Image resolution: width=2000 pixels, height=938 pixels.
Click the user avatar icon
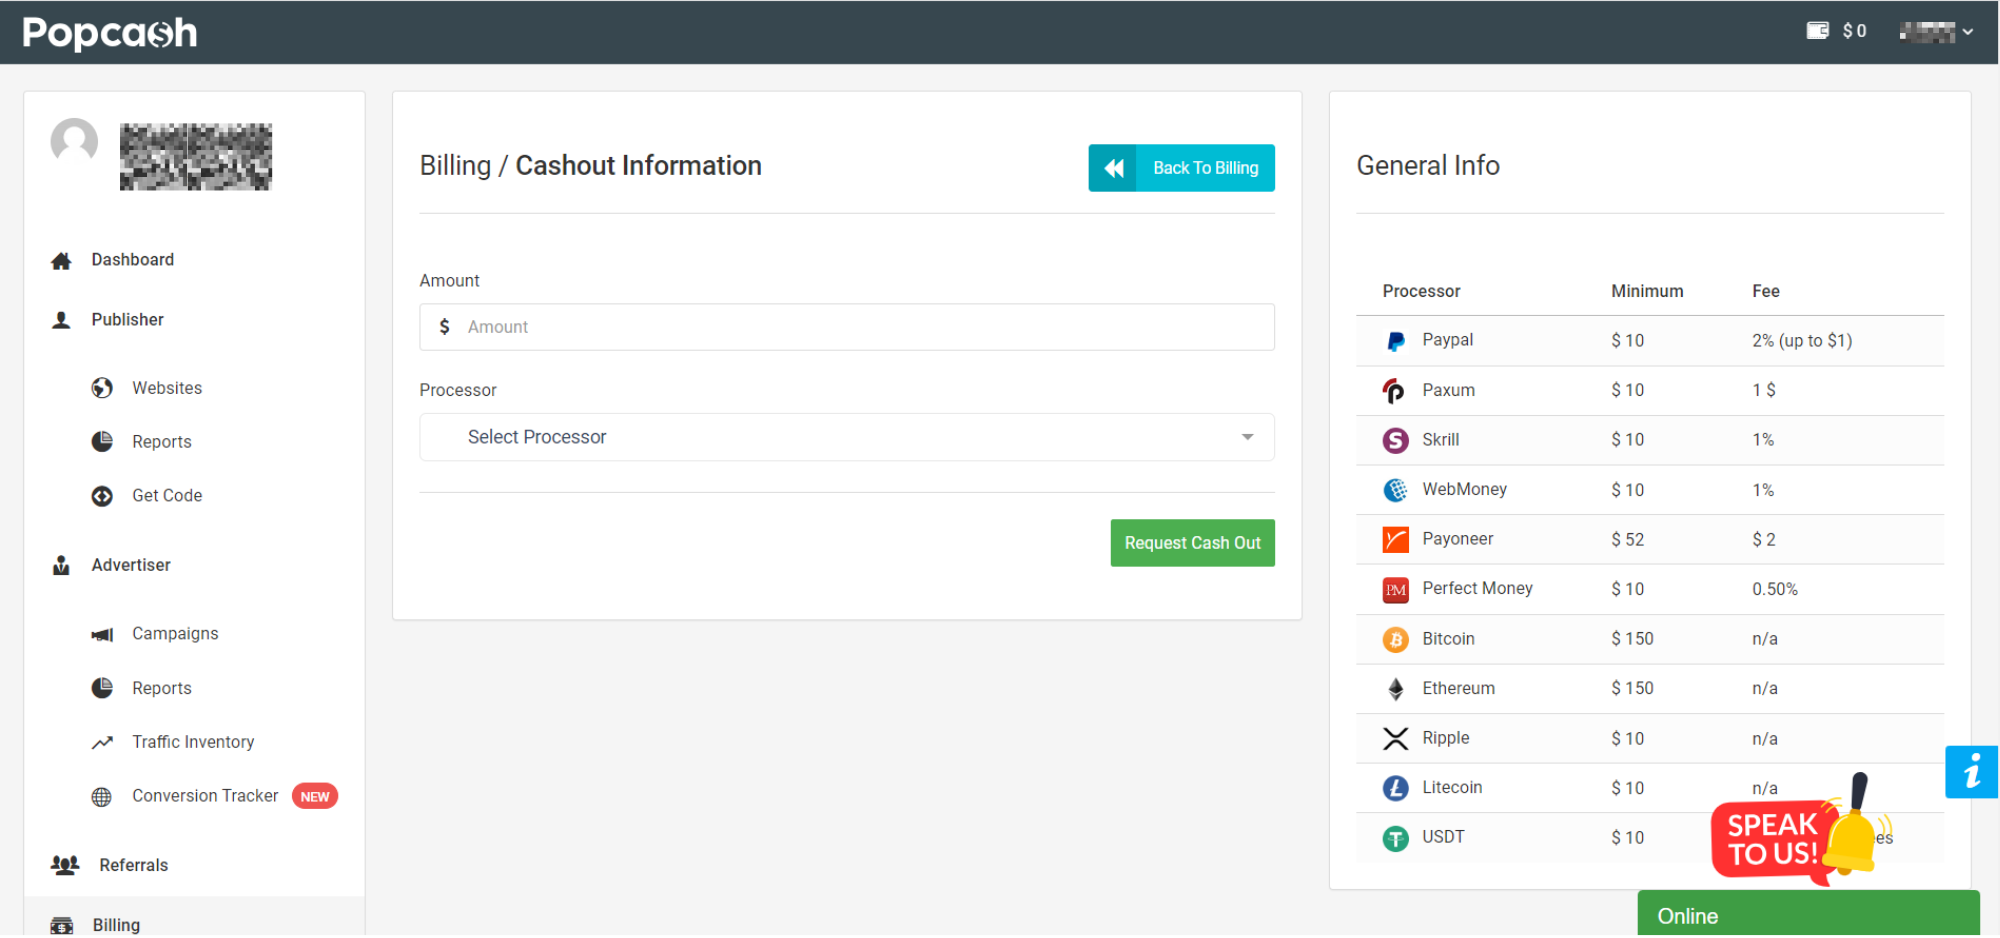pyautogui.click(x=74, y=141)
